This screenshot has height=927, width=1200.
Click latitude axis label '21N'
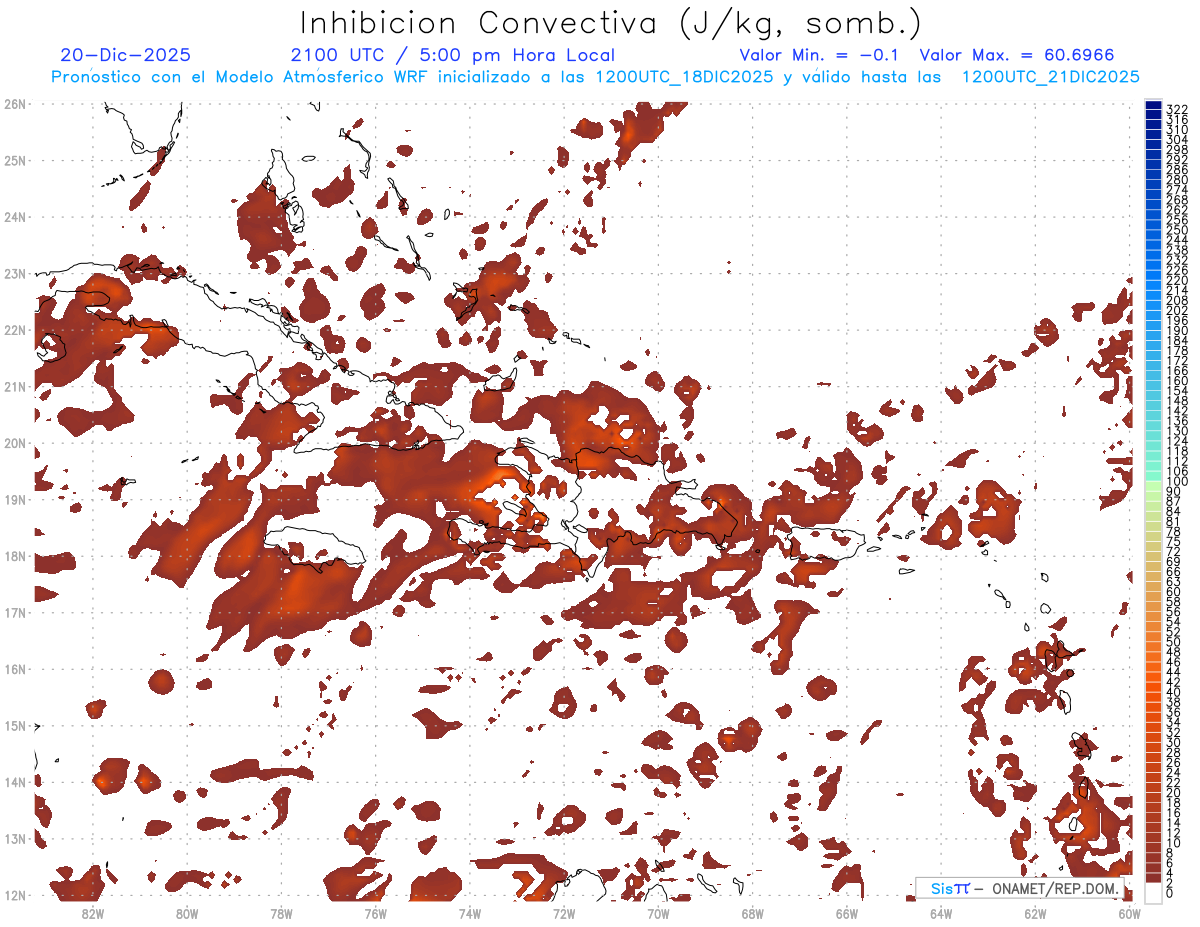click(x=15, y=386)
